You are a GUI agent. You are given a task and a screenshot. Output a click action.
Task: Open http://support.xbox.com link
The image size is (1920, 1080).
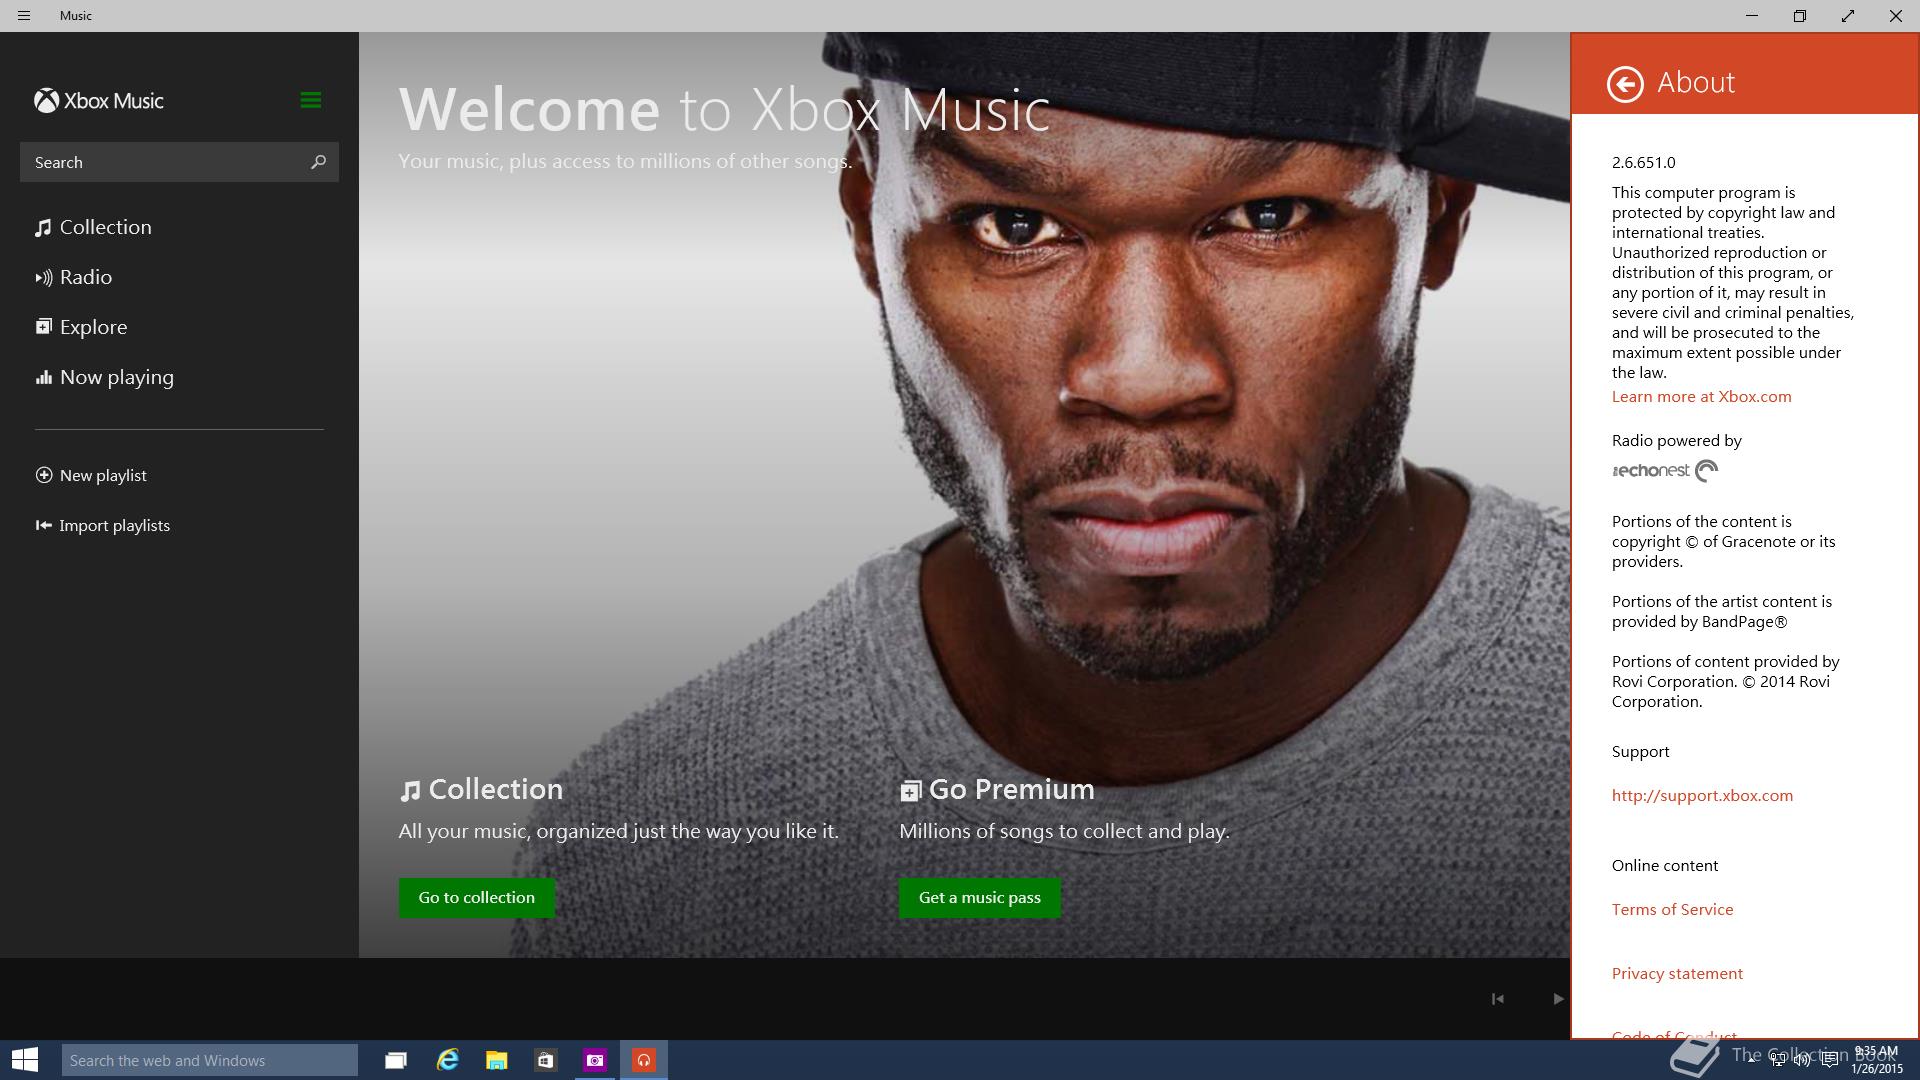1702,795
